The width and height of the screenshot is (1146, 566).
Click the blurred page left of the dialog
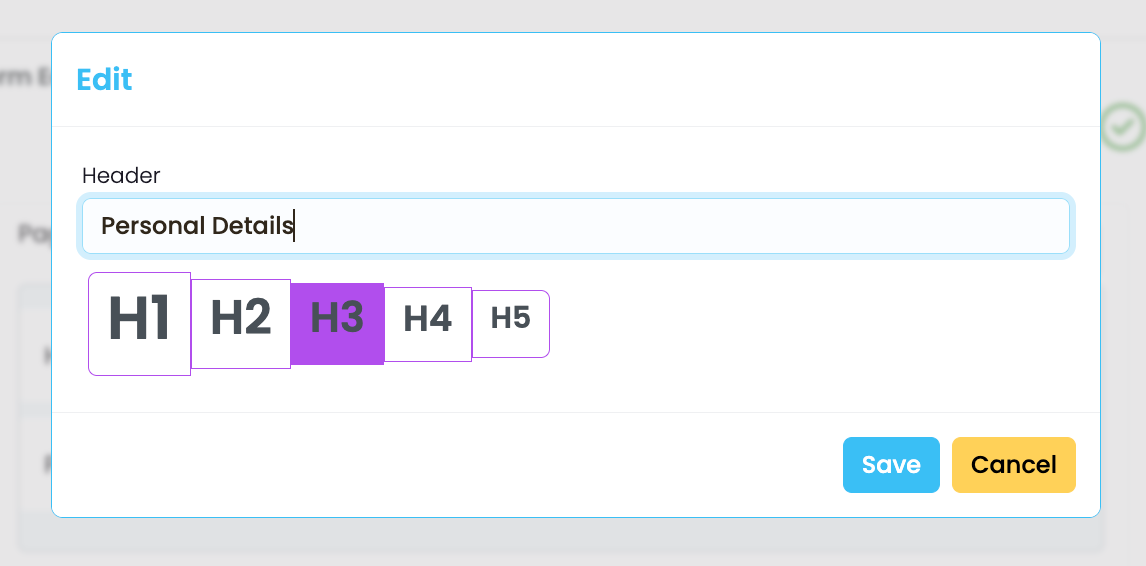tap(25, 293)
